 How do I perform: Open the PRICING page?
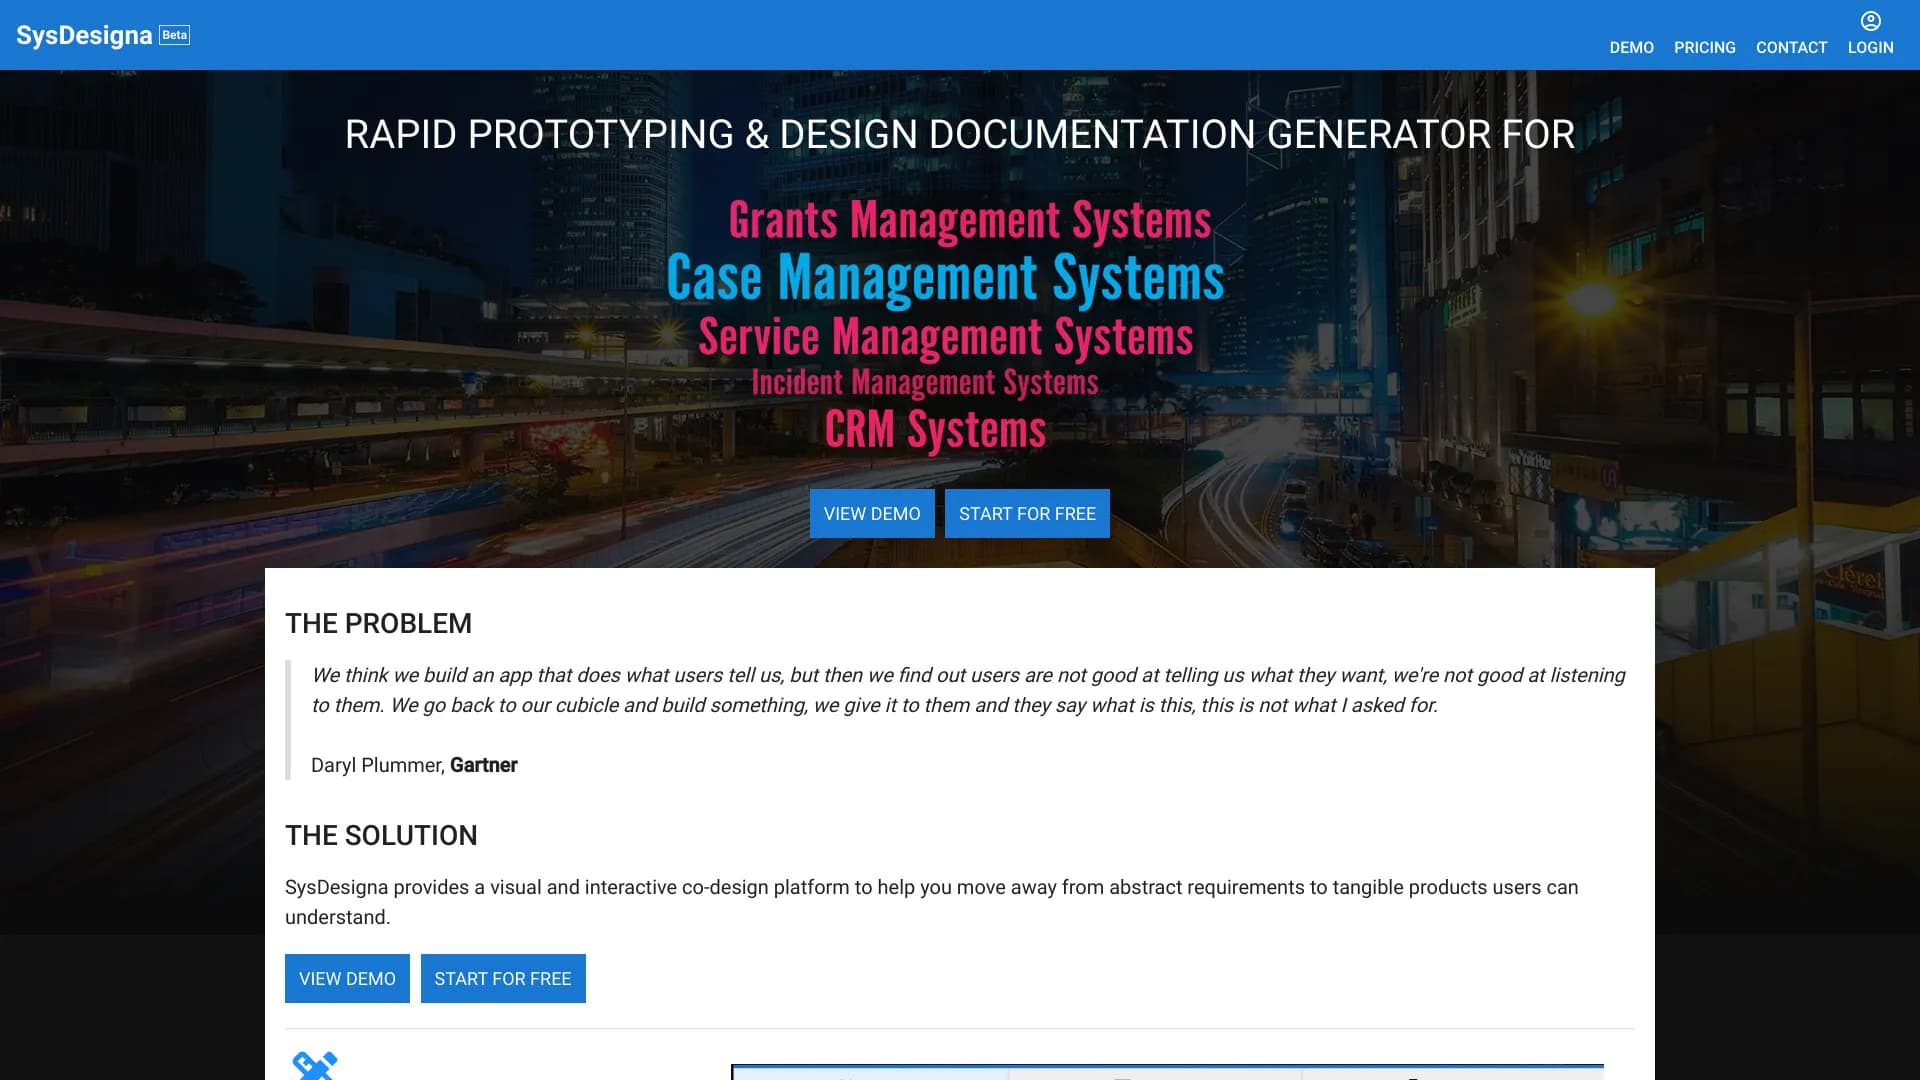[1705, 47]
